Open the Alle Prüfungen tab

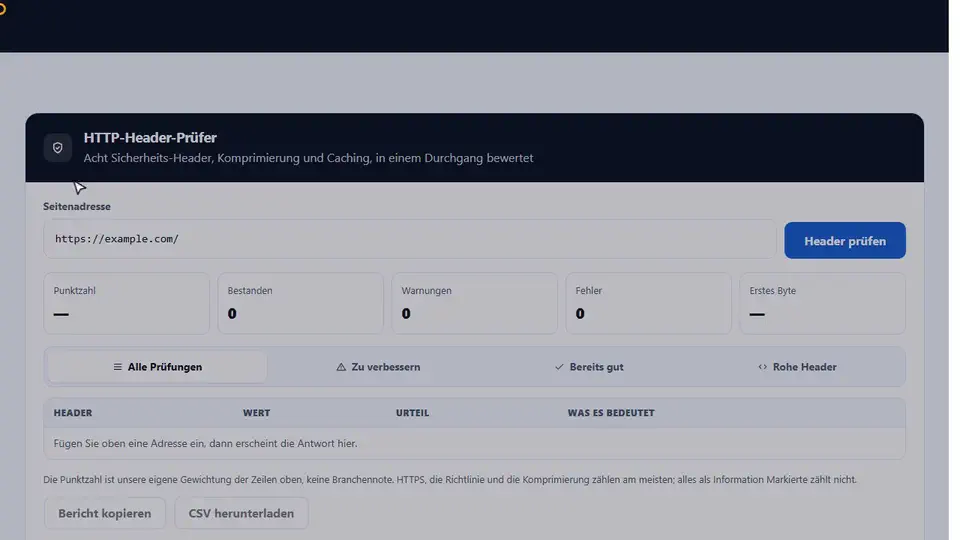pos(157,367)
